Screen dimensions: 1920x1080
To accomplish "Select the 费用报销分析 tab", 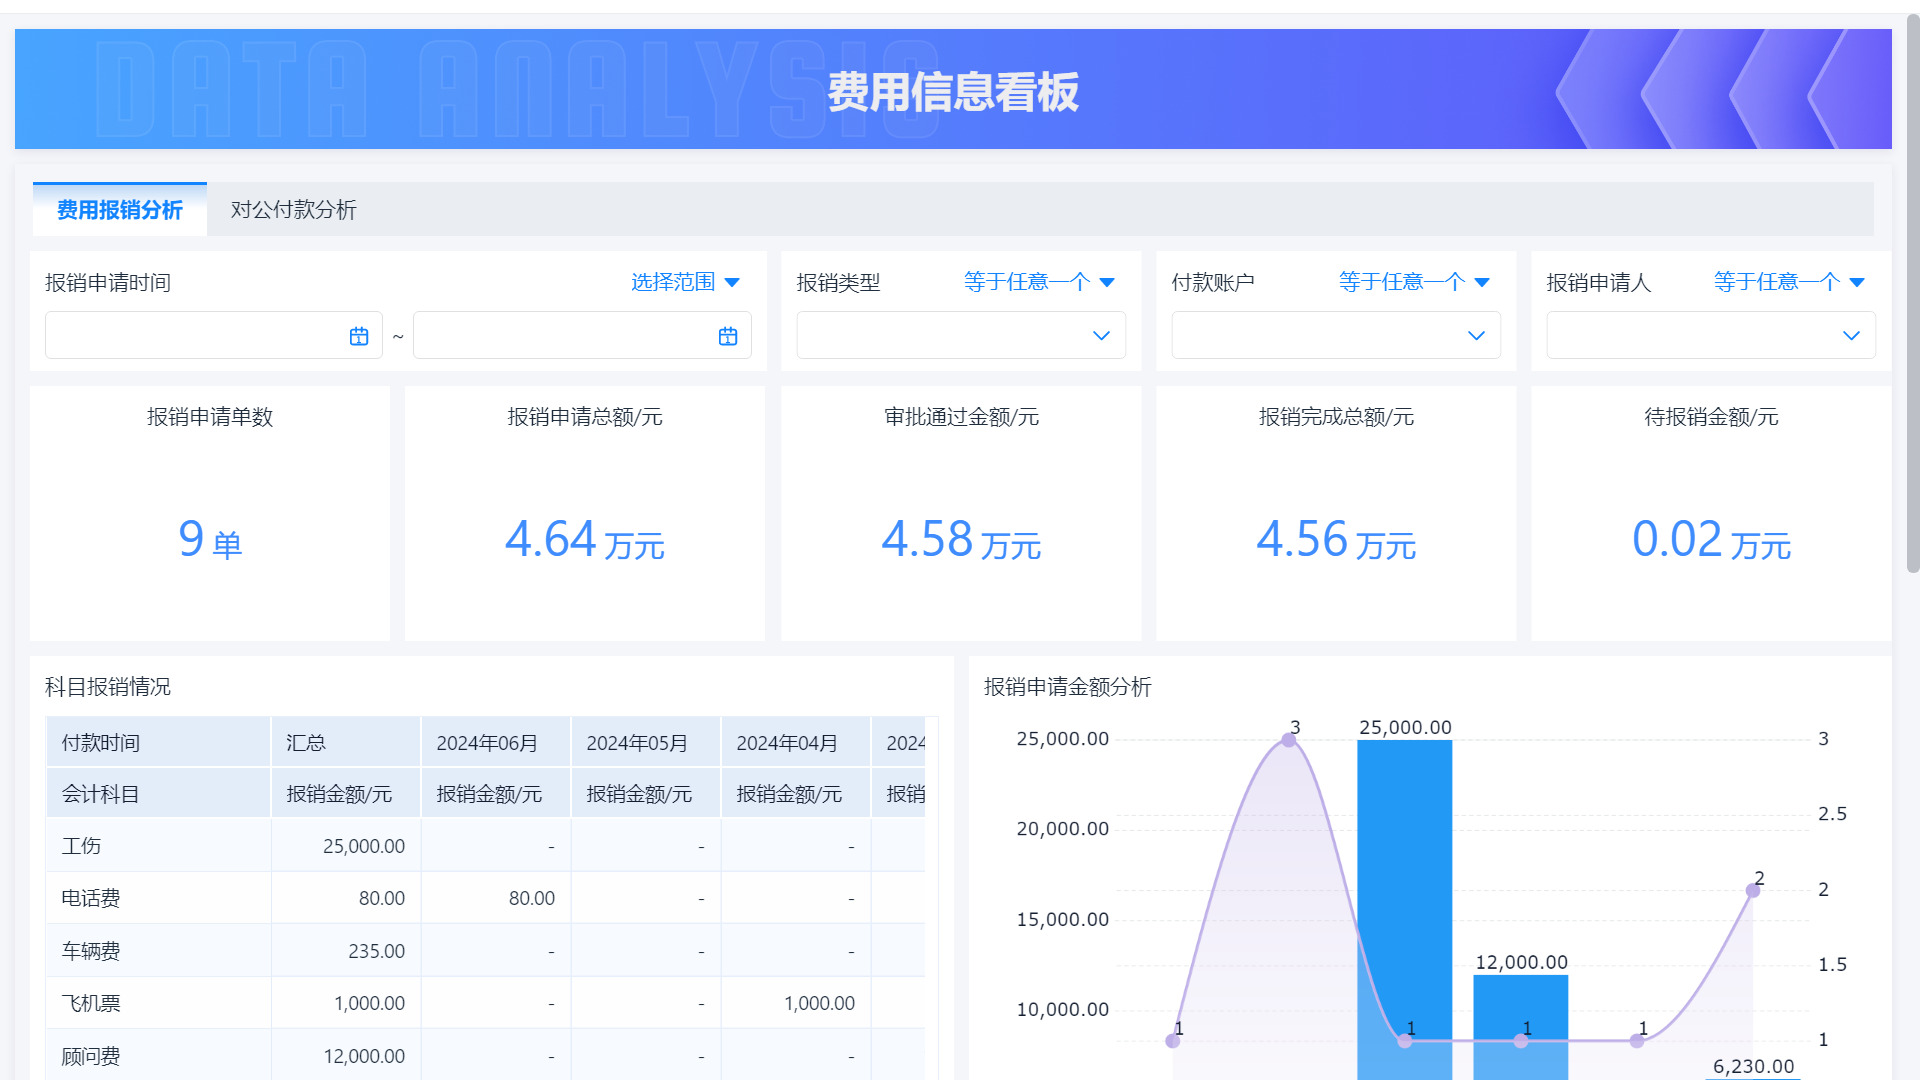I will pyautogui.click(x=120, y=210).
